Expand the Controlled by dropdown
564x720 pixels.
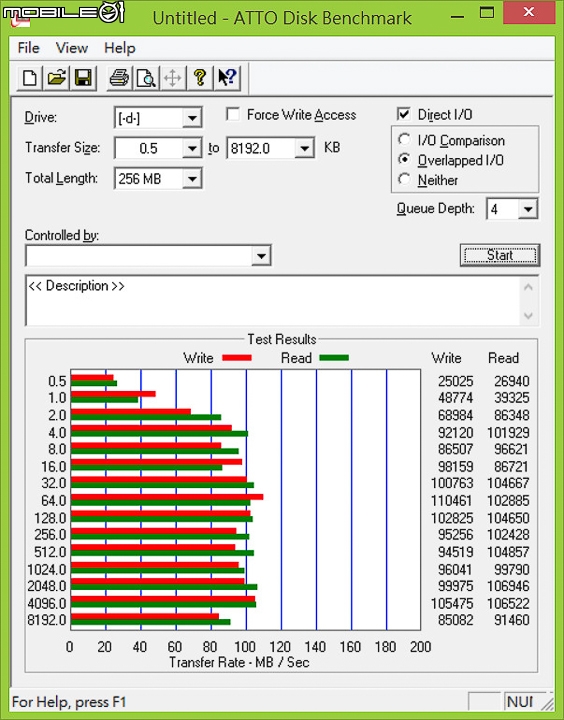click(x=261, y=256)
